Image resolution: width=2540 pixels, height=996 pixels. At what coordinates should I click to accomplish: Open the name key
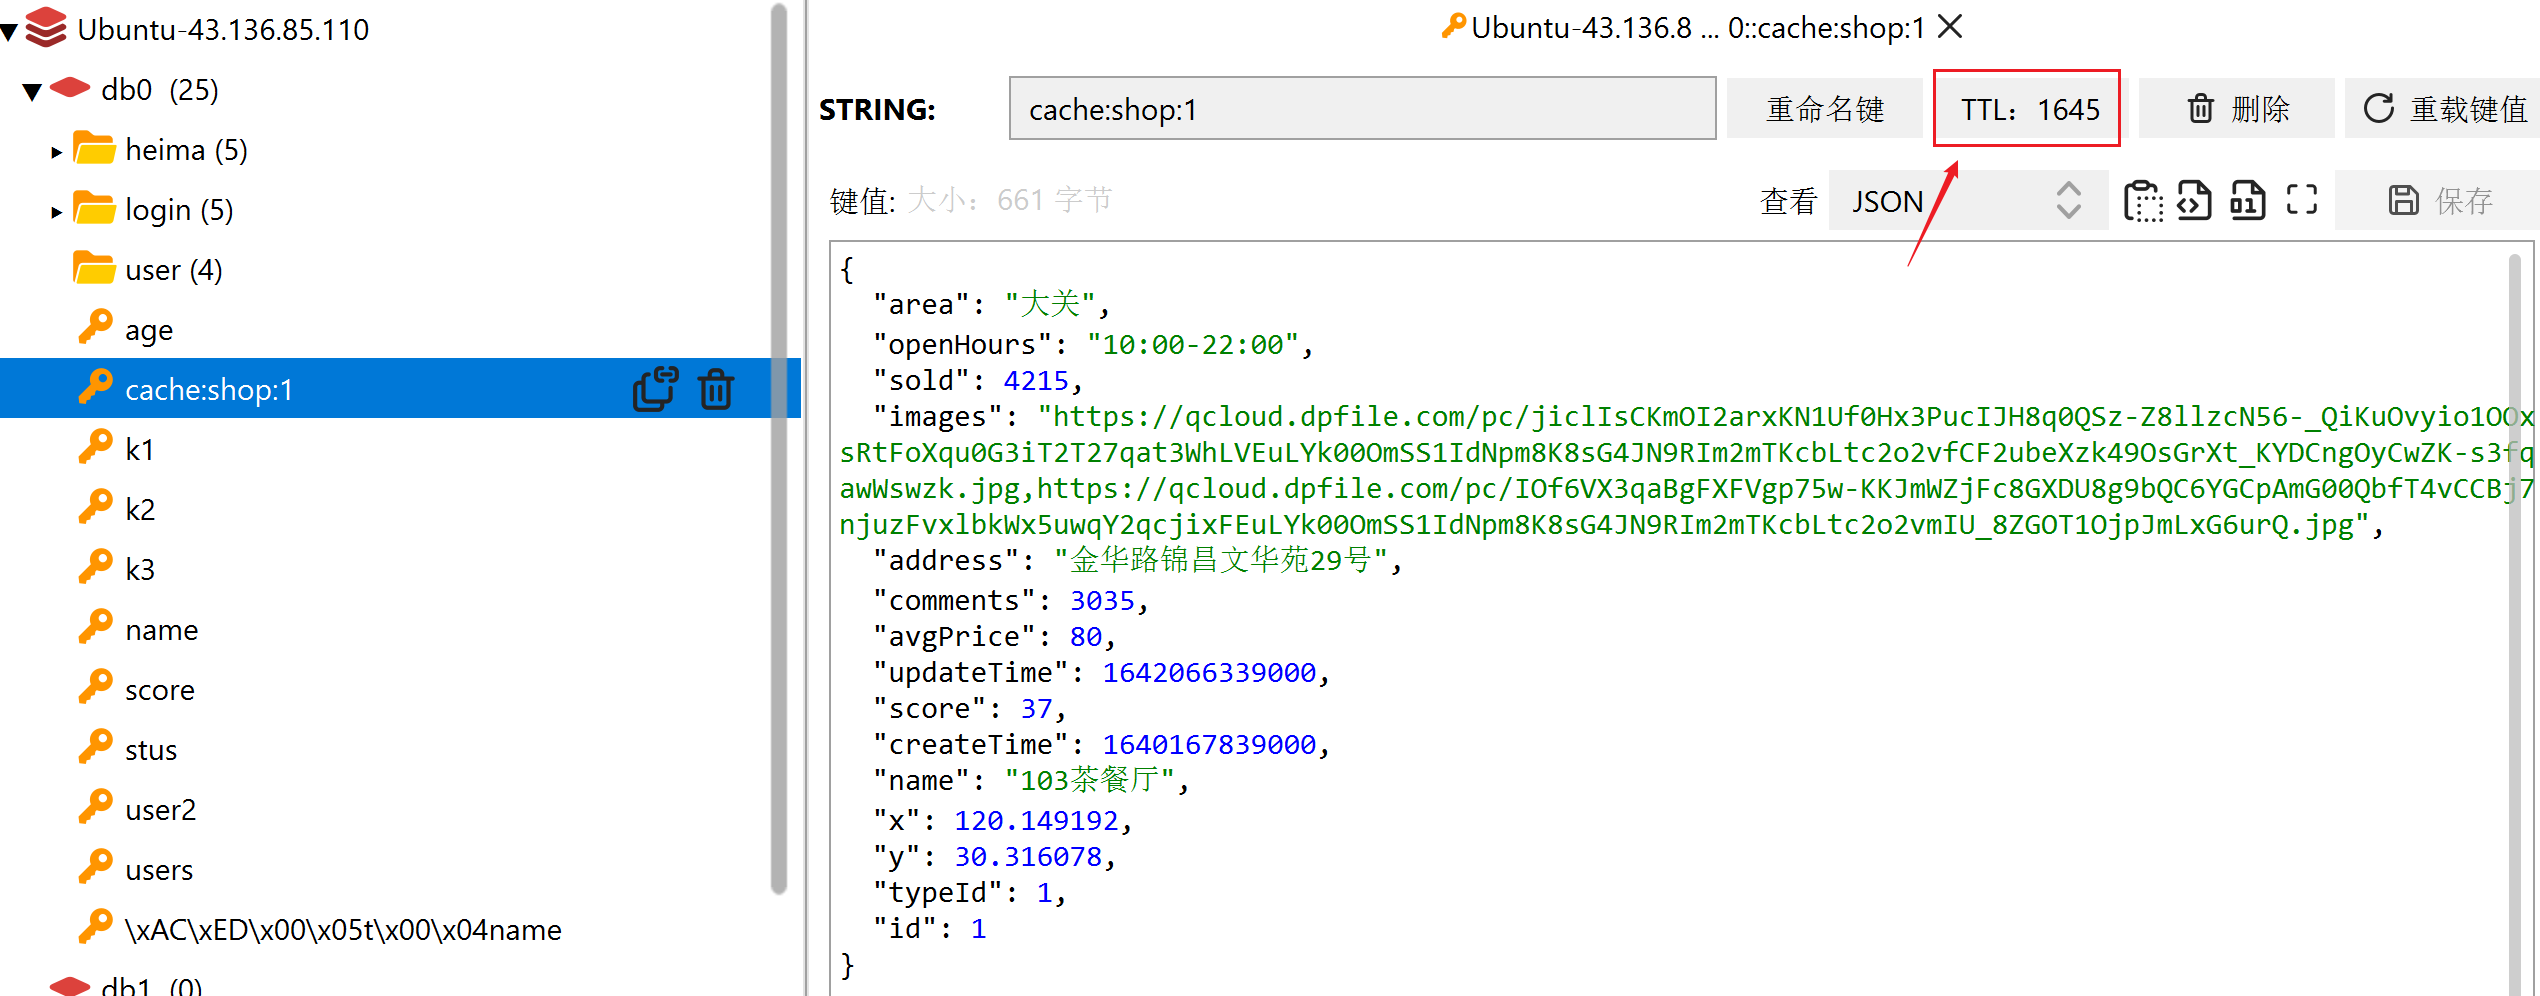click(x=162, y=630)
